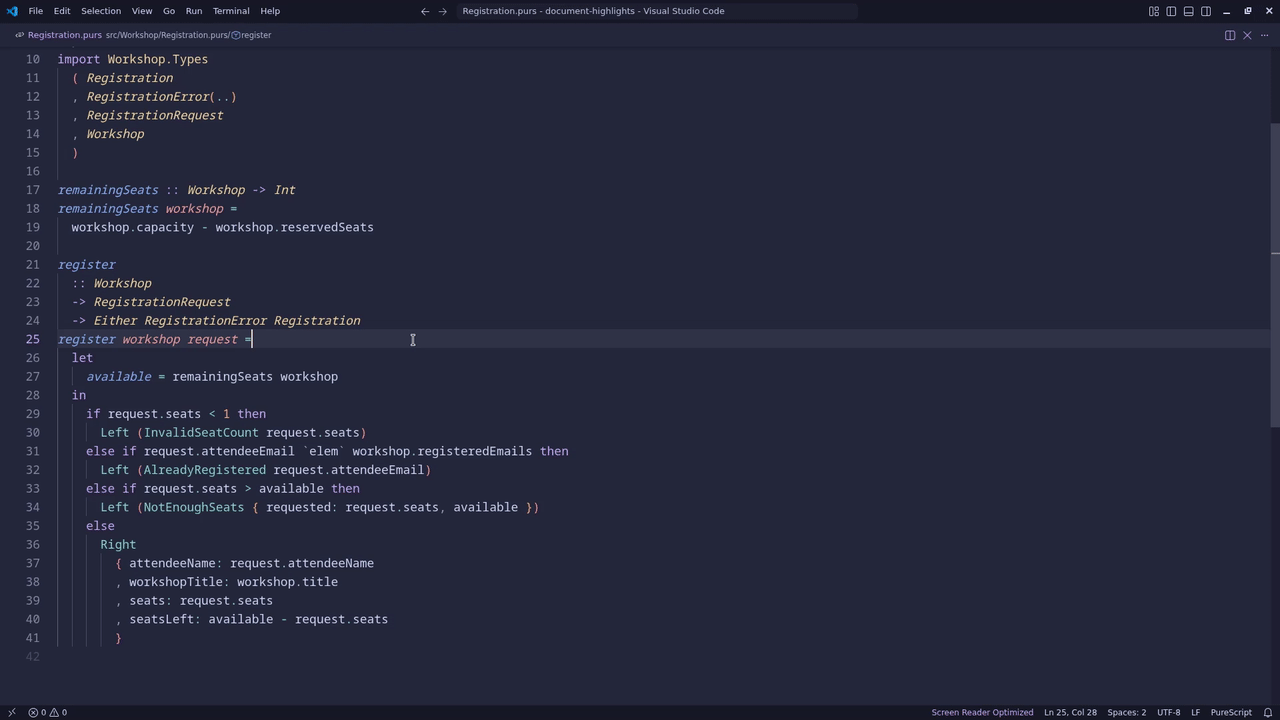
Task: Click Registration.purs breadcrumb file name
Action: [64, 35]
